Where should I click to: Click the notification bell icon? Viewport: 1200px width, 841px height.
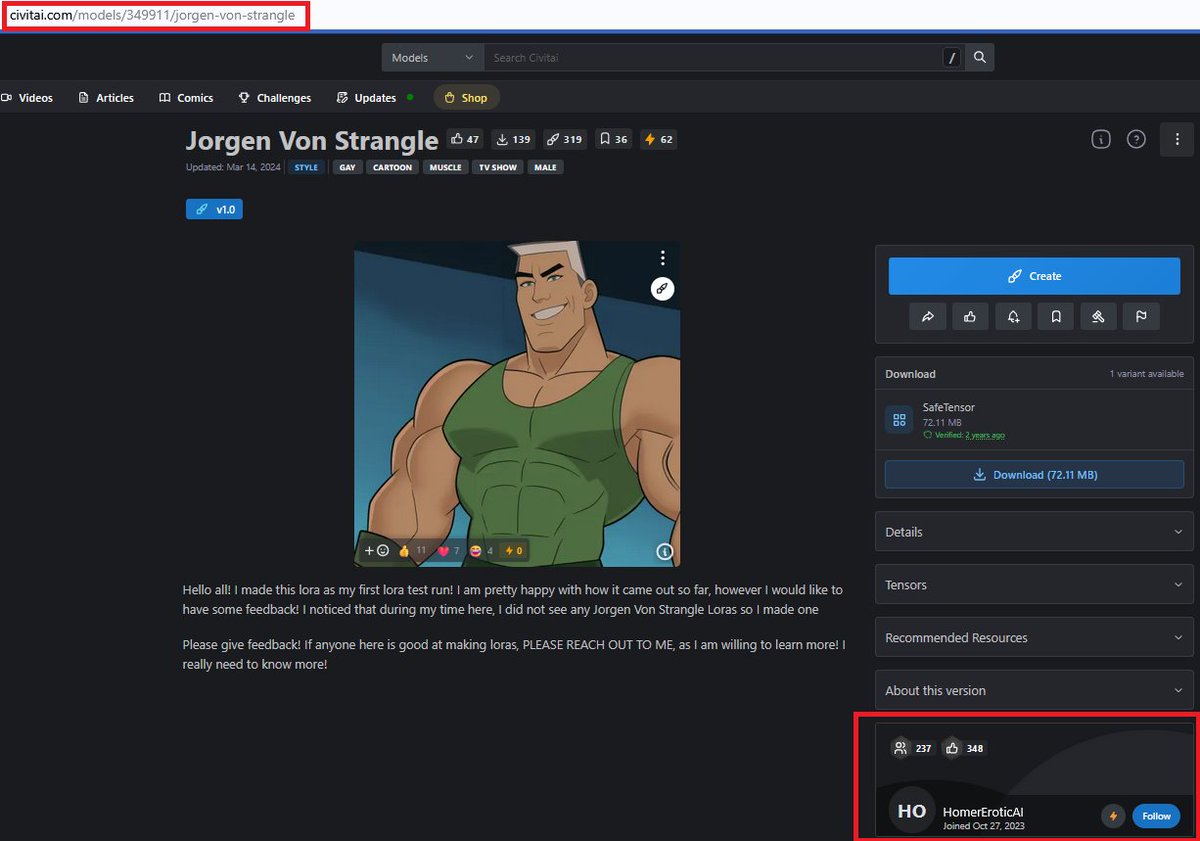point(1013,317)
